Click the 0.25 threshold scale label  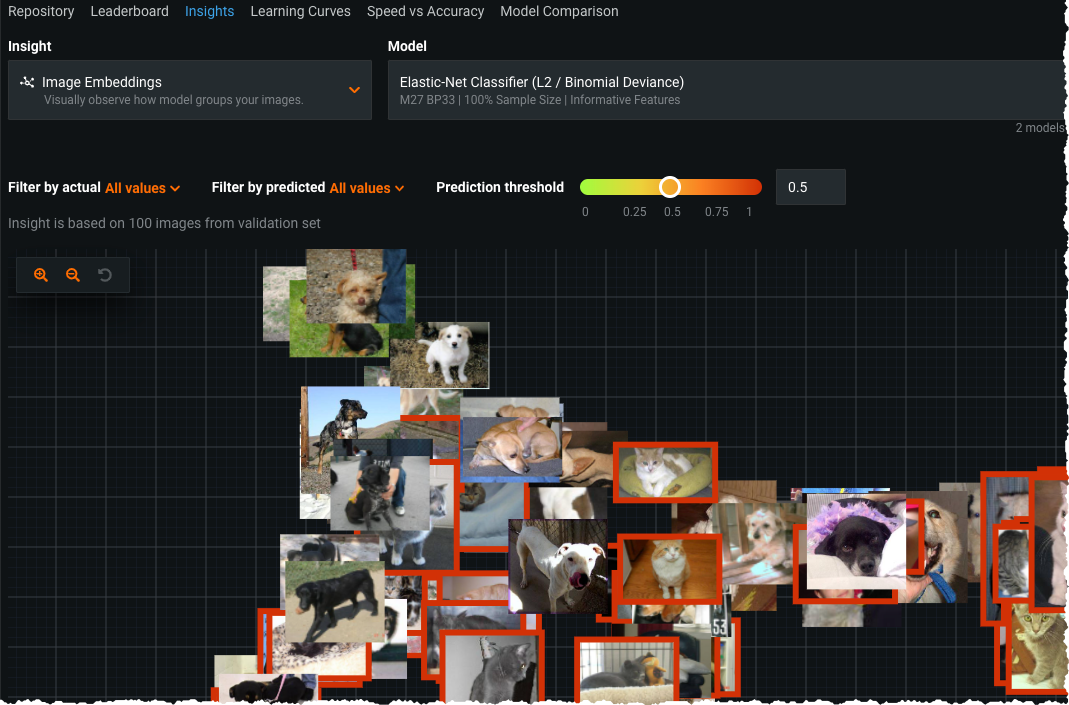click(x=635, y=212)
